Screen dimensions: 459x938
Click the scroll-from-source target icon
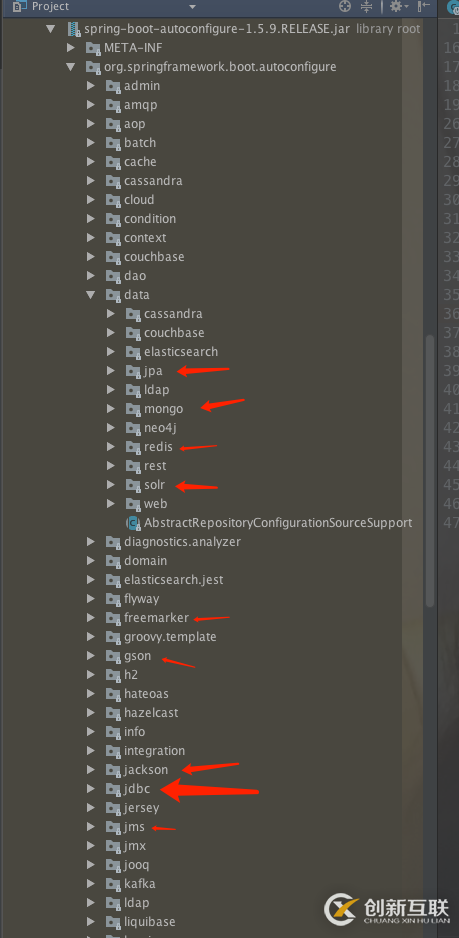point(345,6)
